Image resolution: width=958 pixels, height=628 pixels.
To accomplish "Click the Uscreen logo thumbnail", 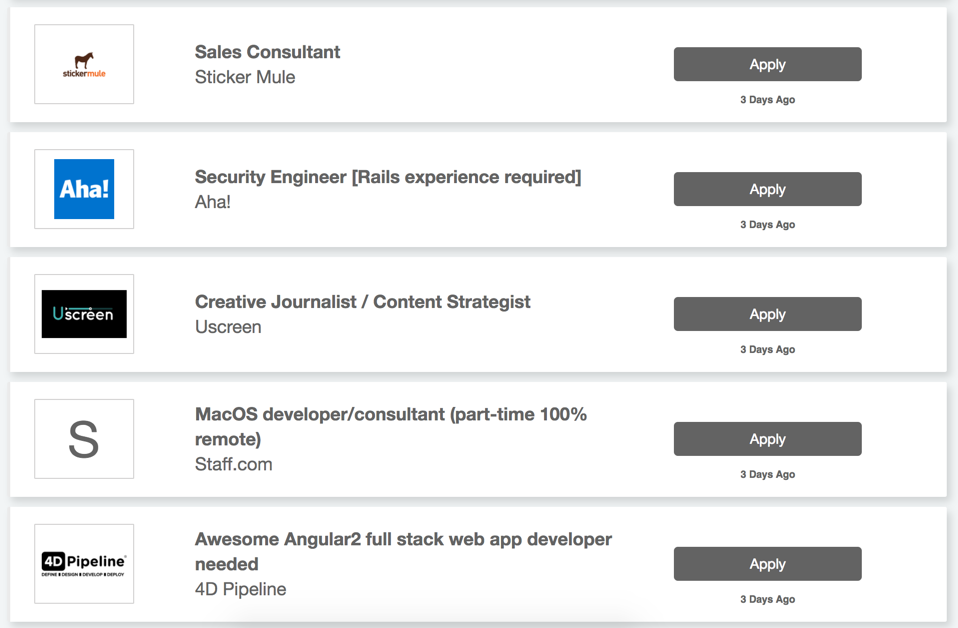I will click(x=84, y=314).
